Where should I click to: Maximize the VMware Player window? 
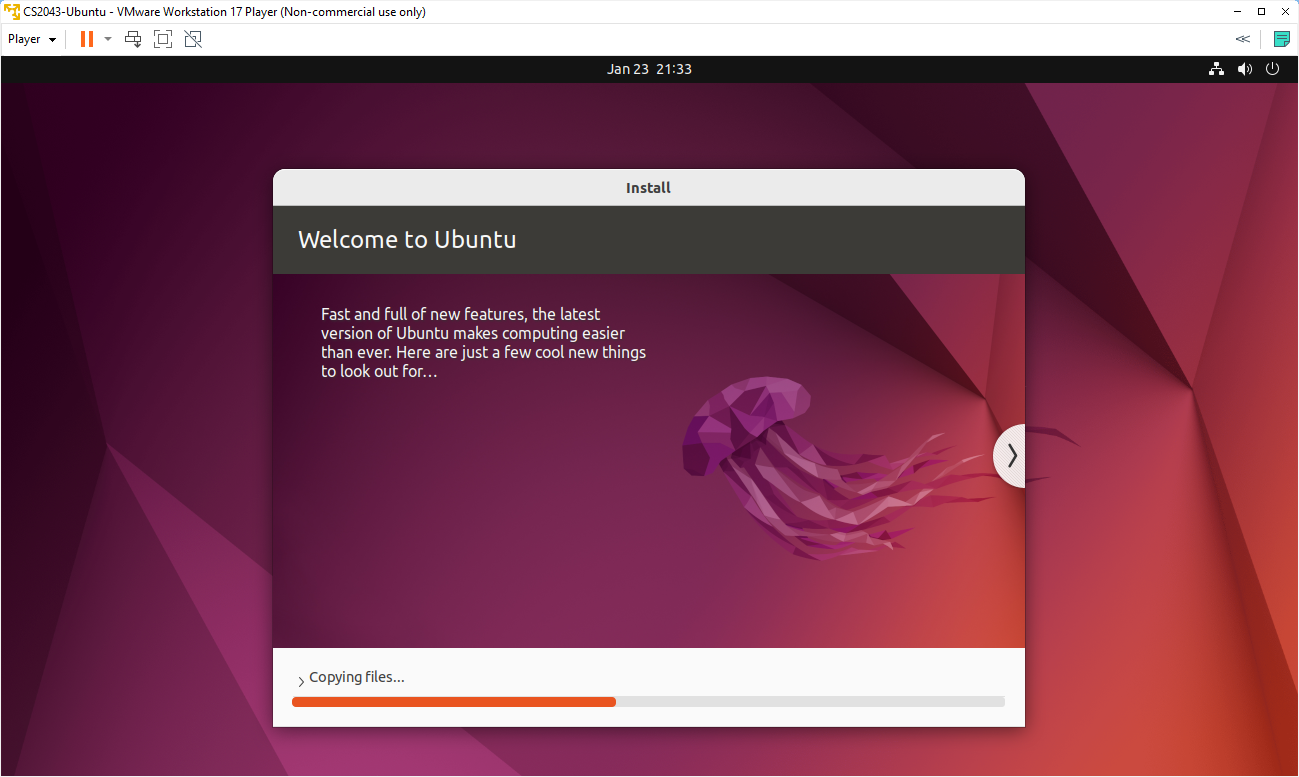pos(1261,12)
